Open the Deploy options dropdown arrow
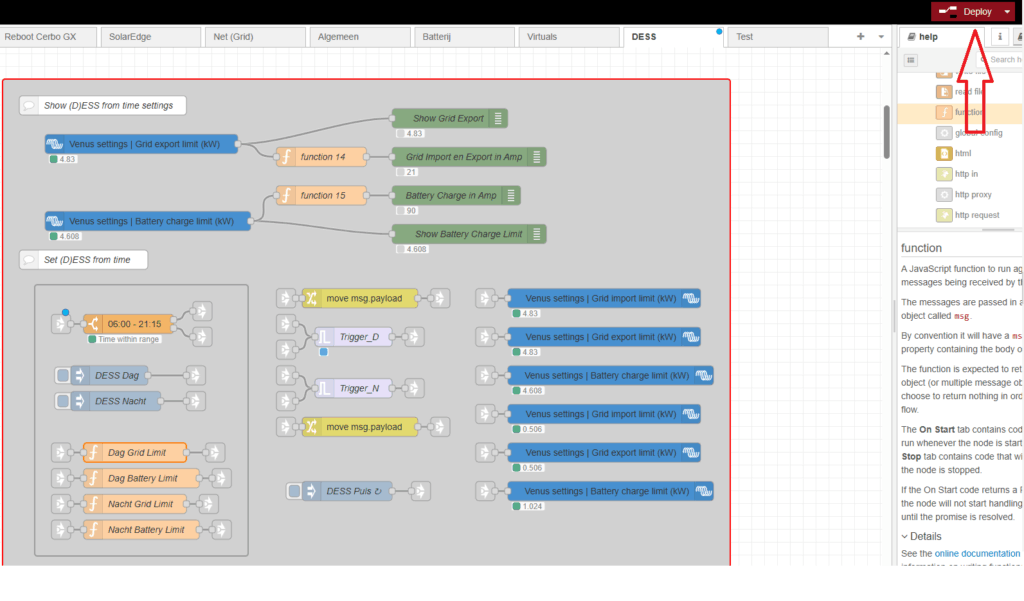The image size is (1024, 601). [1007, 12]
